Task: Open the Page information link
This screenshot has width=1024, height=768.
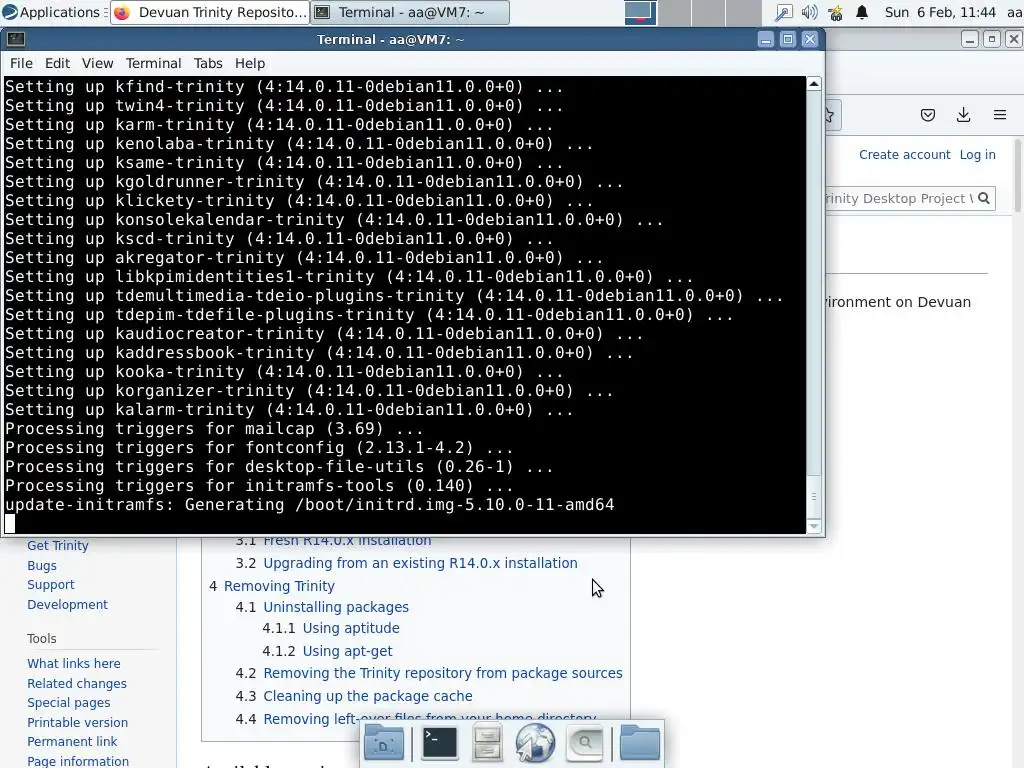Action: tap(78, 761)
